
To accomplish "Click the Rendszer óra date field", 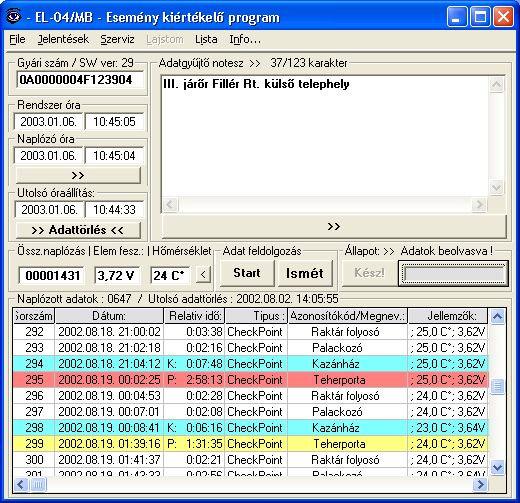I will point(48,122).
